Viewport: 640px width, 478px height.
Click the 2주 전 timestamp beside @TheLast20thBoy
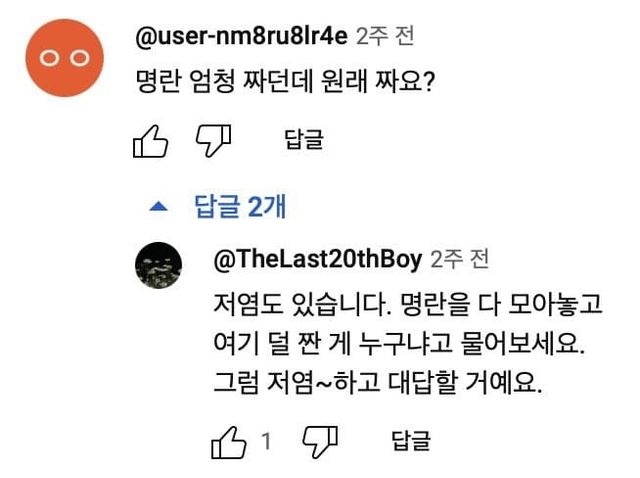460,260
